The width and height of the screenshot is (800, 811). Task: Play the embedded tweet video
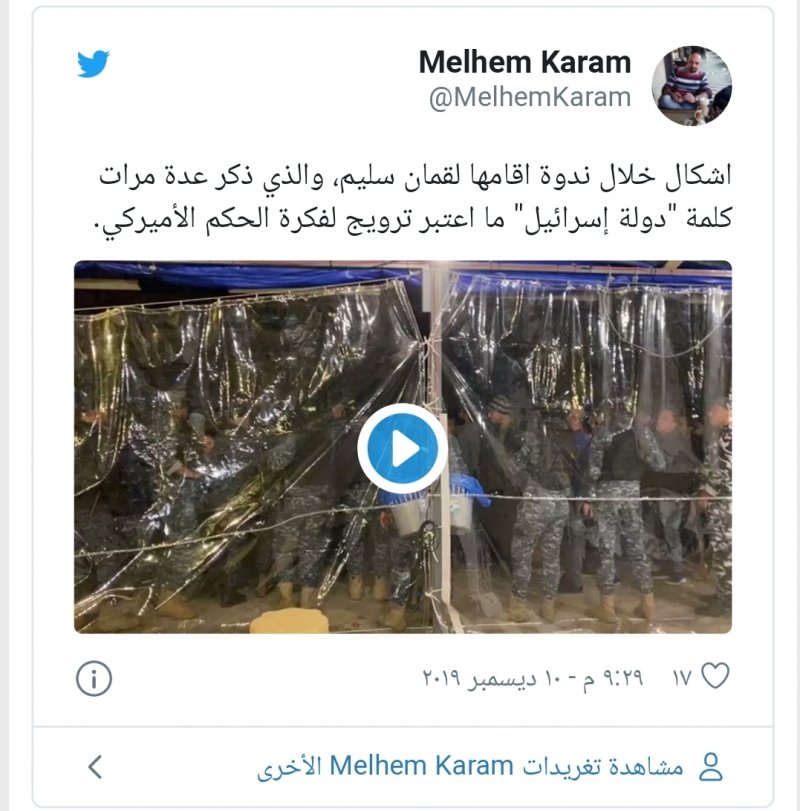pos(402,448)
